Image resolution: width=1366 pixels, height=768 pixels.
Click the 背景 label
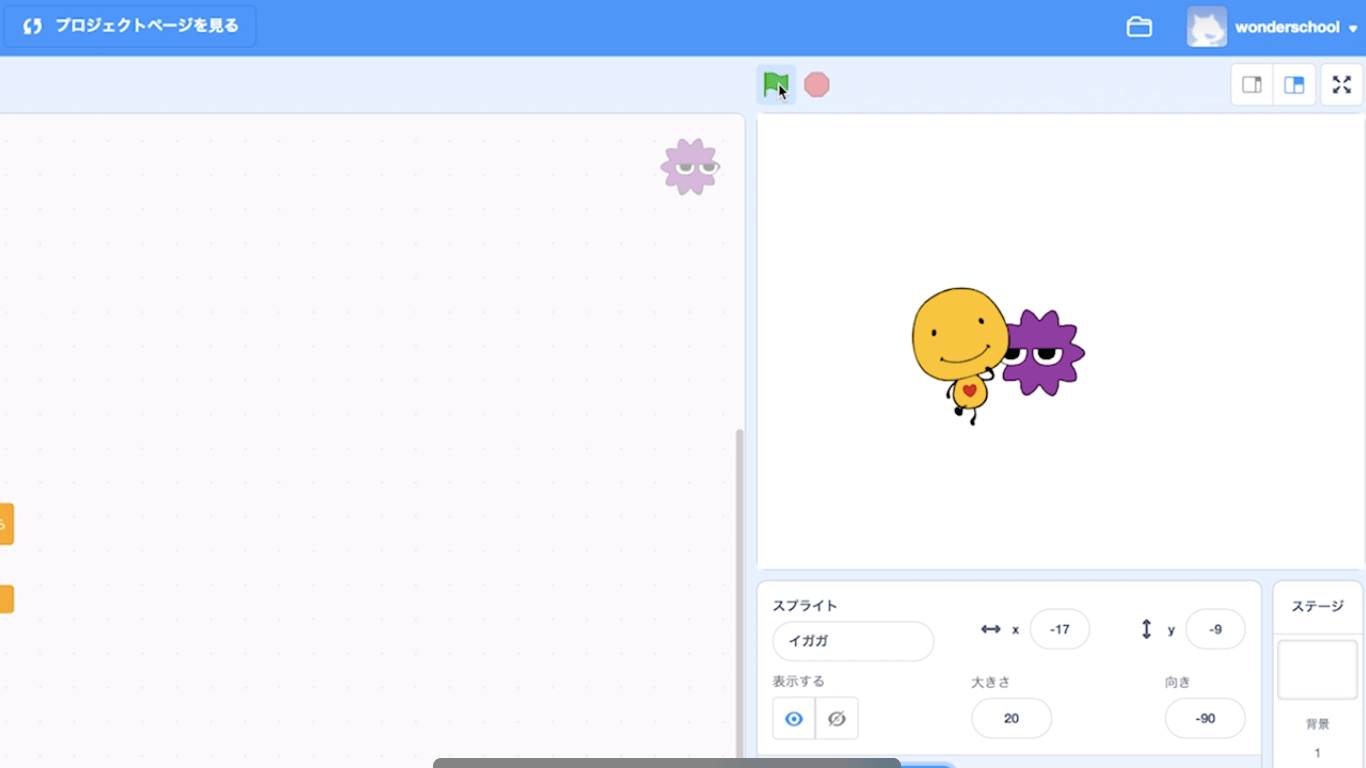(x=1317, y=723)
